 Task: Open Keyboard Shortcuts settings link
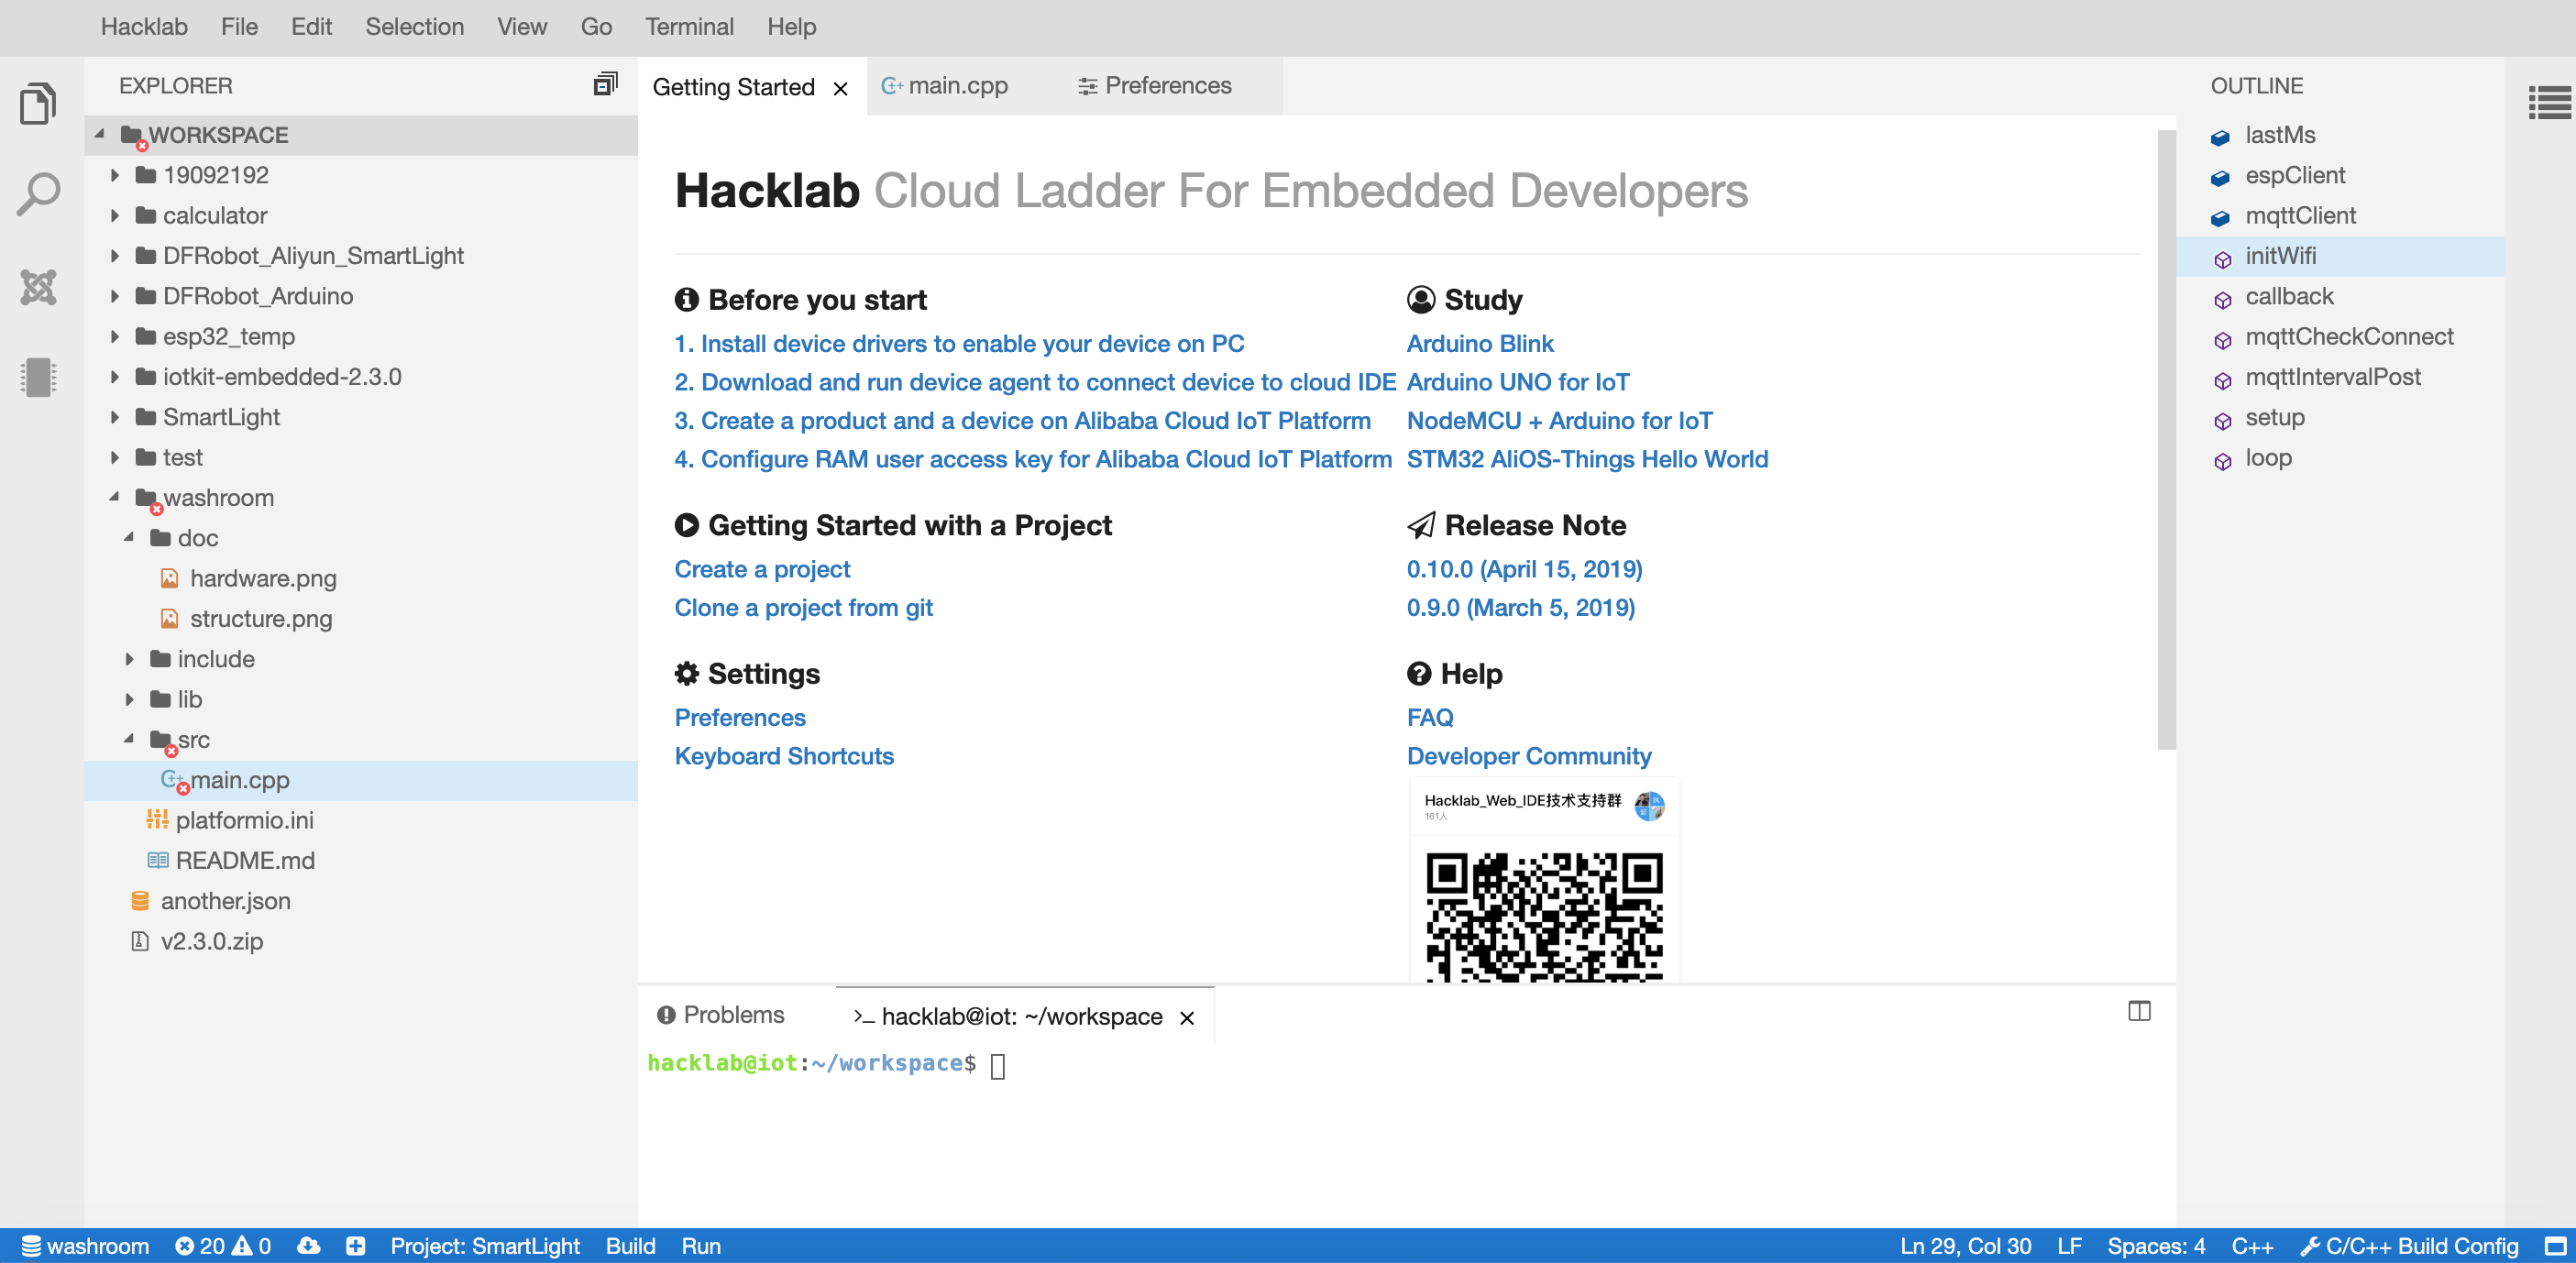point(784,756)
